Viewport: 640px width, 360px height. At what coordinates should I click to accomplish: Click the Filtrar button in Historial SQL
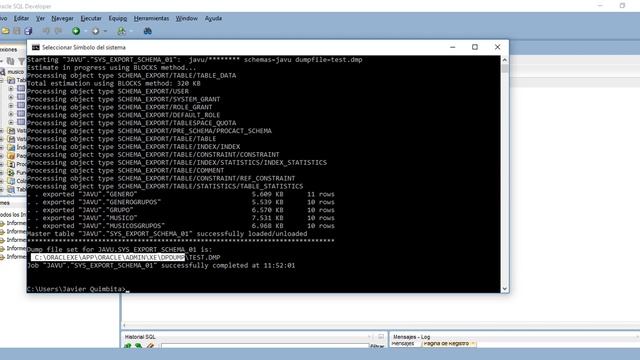click(x=377, y=346)
